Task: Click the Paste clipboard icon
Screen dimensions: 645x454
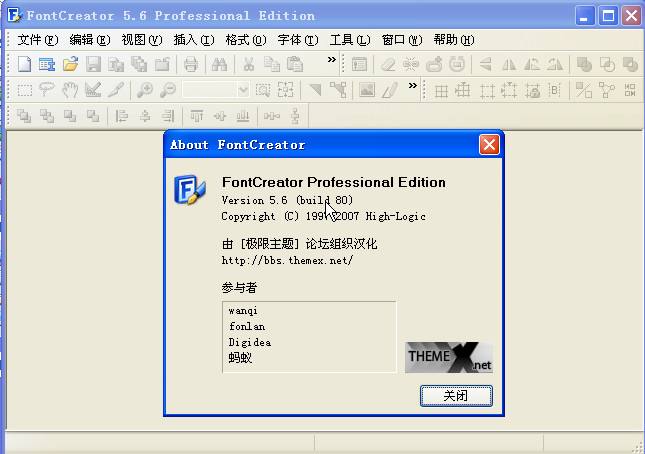Action: coord(295,64)
